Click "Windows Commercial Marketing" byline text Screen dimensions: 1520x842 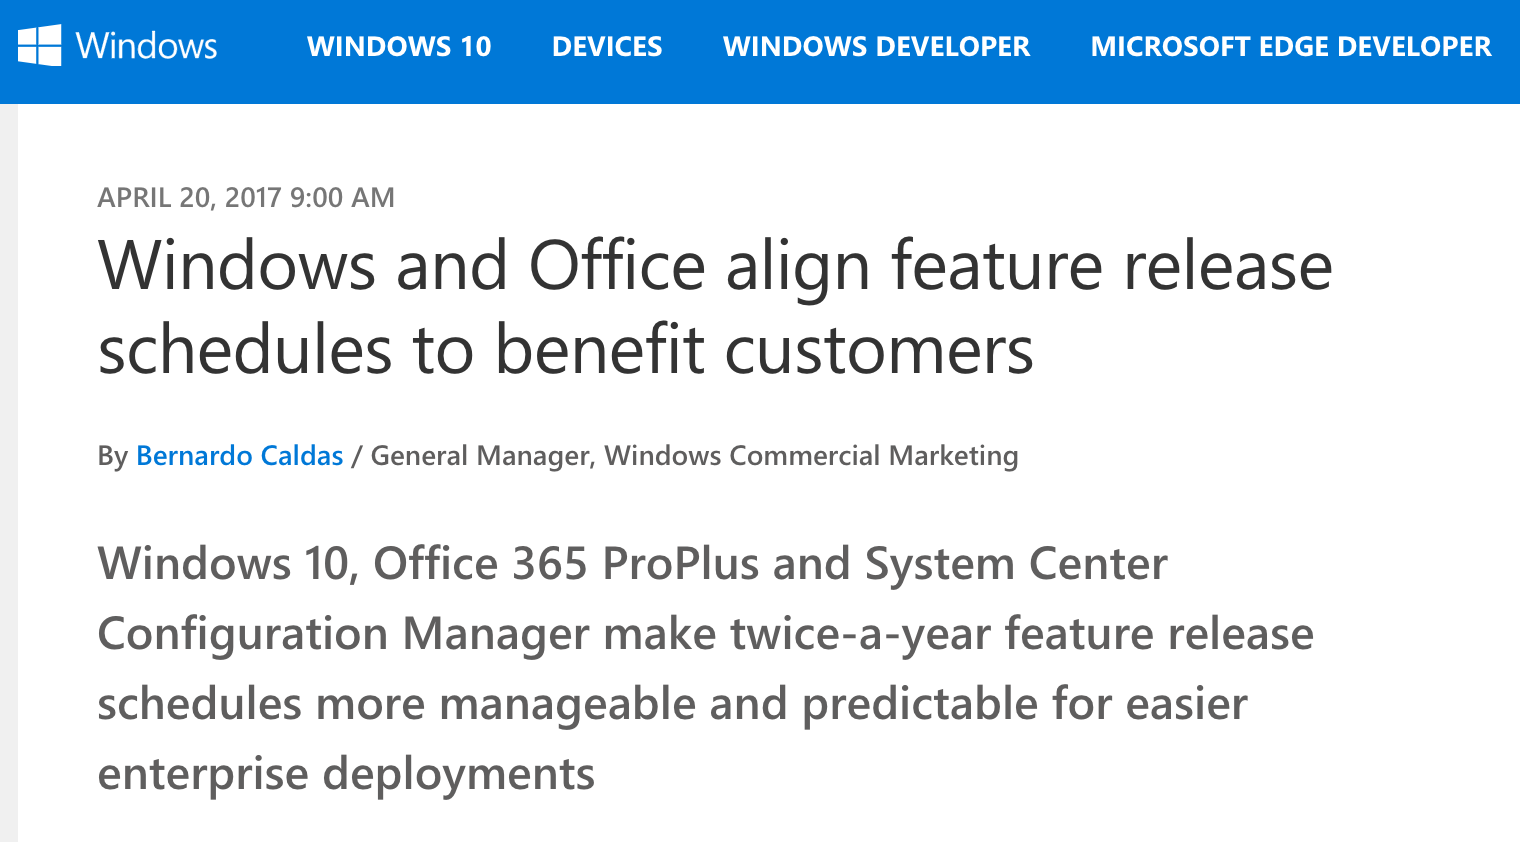click(811, 456)
